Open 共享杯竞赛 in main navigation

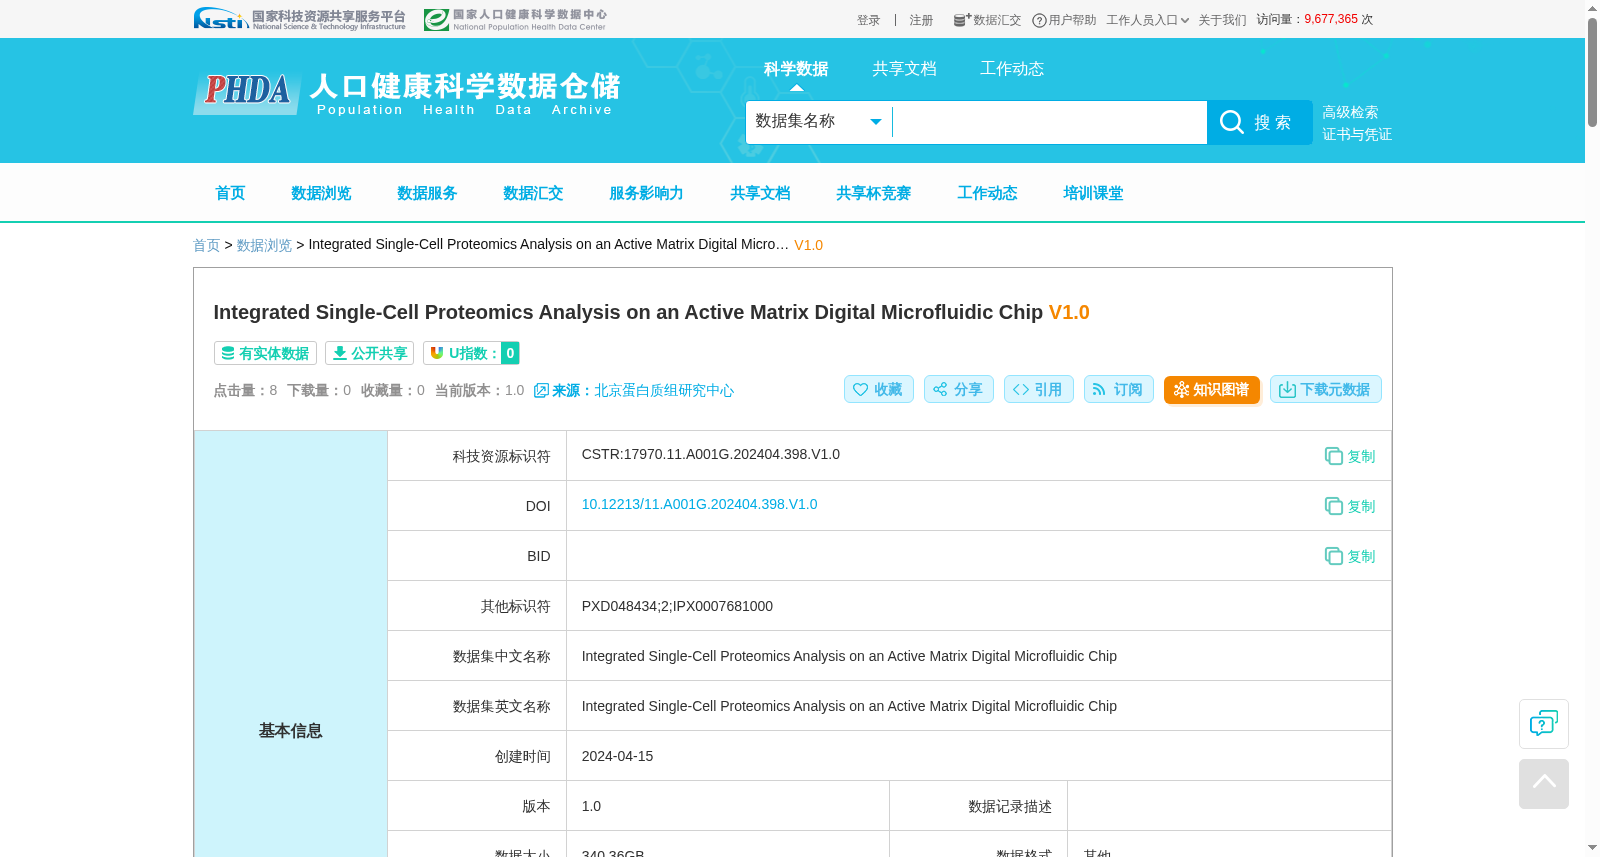tap(873, 193)
